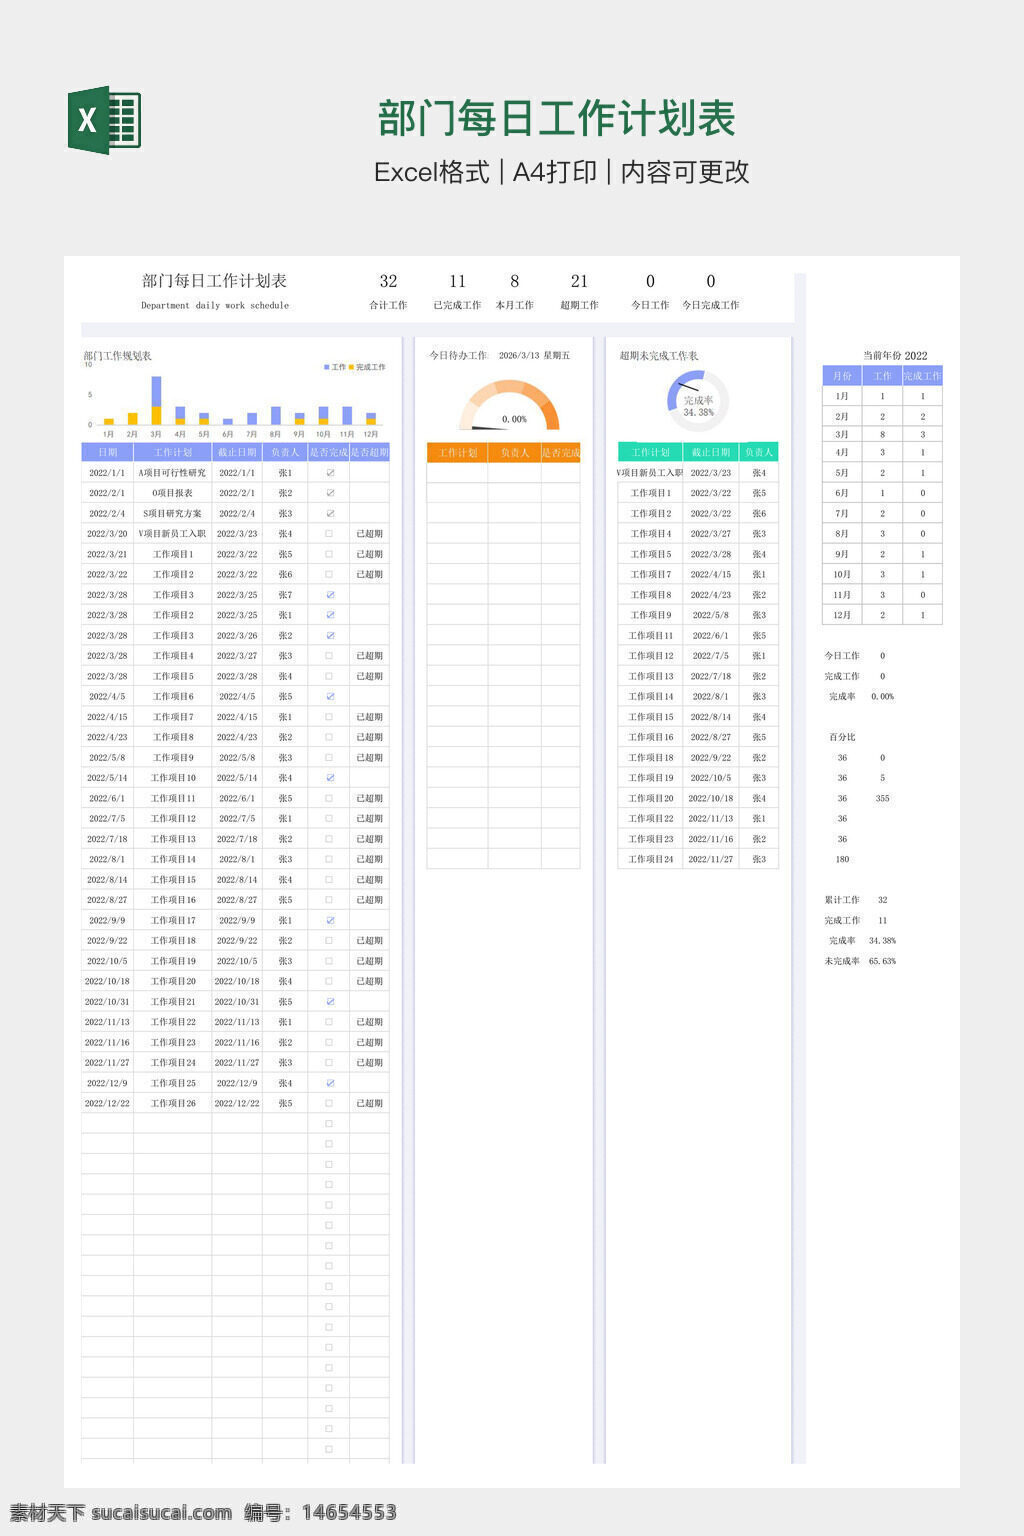The width and height of the screenshot is (1024, 1536).
Task: Select the 今日完成工作 summary label
Action: 711,305
